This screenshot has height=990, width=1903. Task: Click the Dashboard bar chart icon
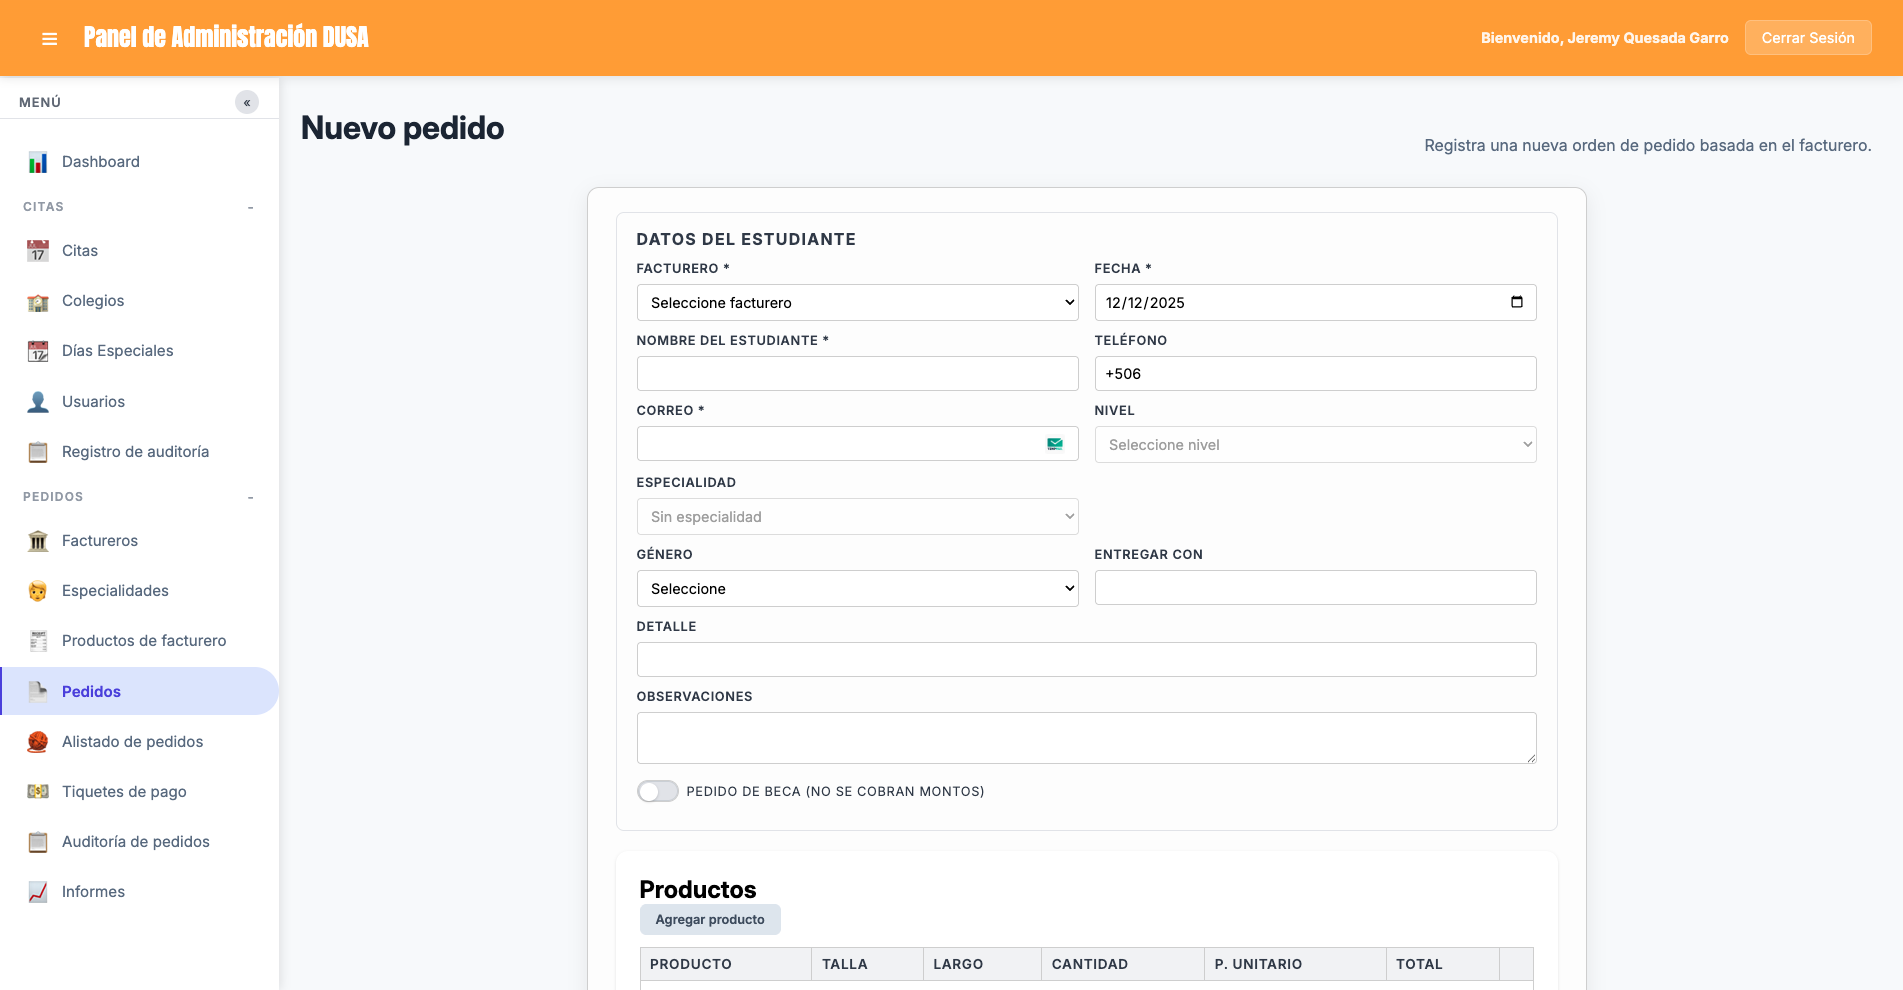point(38,162)
